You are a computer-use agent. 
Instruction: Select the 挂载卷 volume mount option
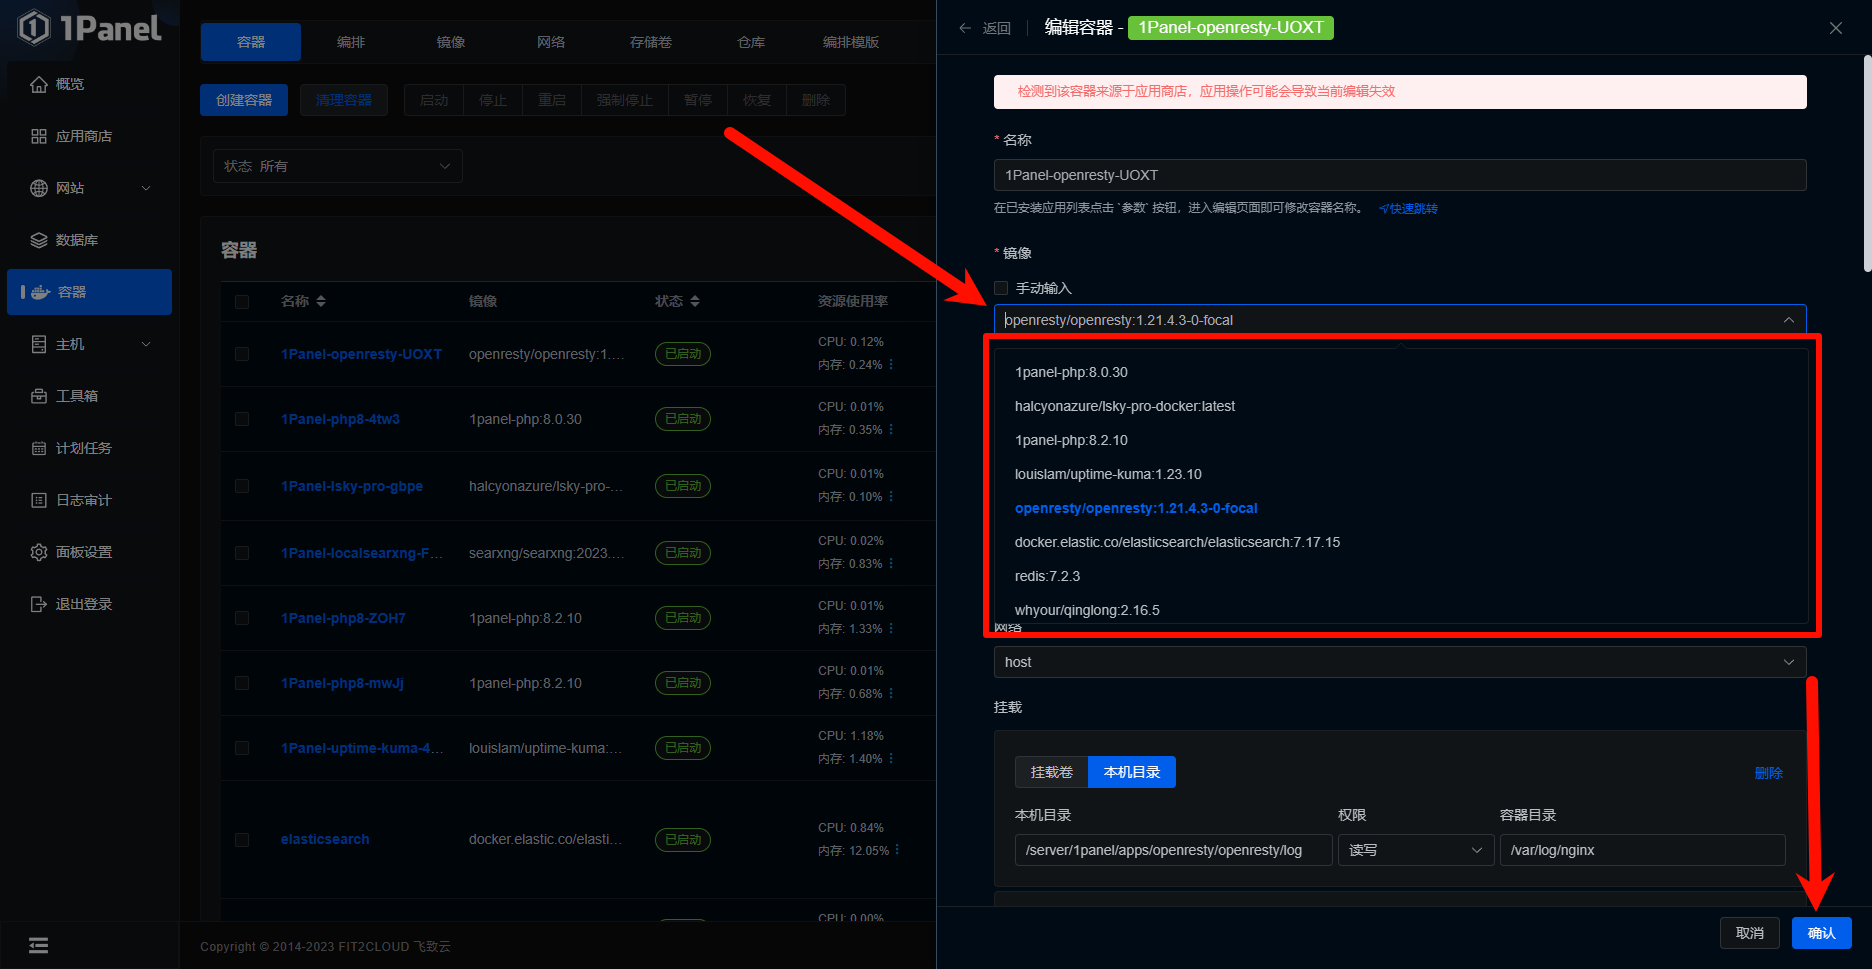point(1052,772)
